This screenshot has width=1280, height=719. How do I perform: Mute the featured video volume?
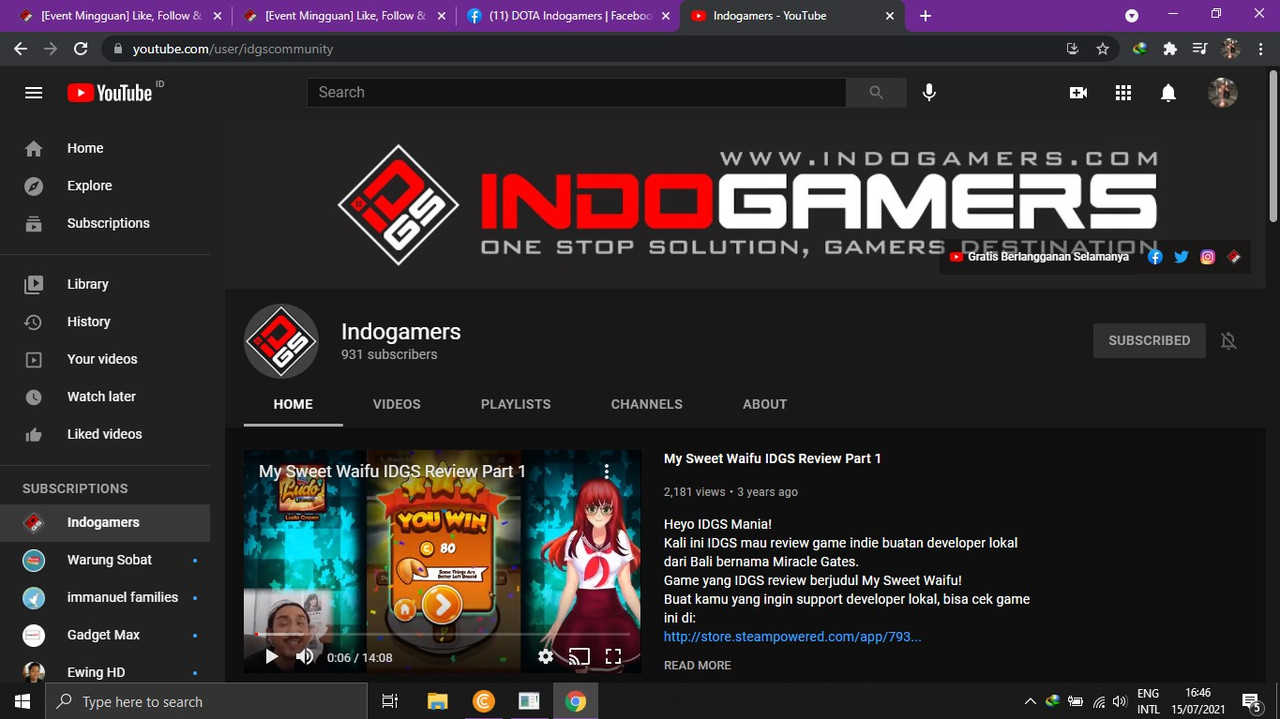point(304,657)
